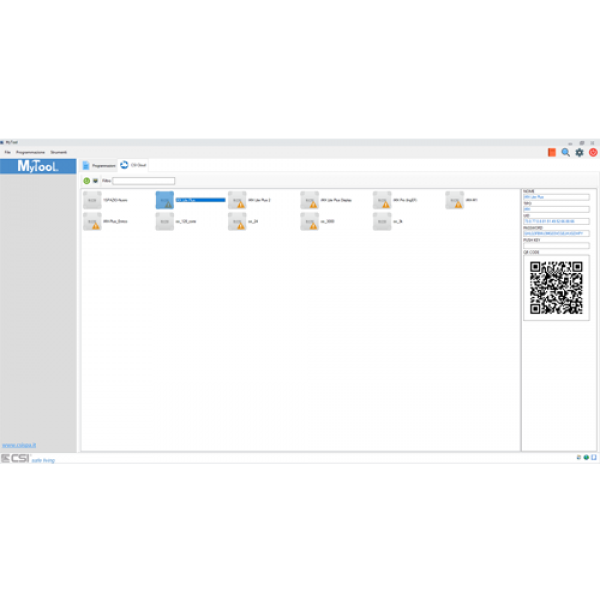The image size is (600, 600).
Task: Open the File menu
Action: (7, 151)
